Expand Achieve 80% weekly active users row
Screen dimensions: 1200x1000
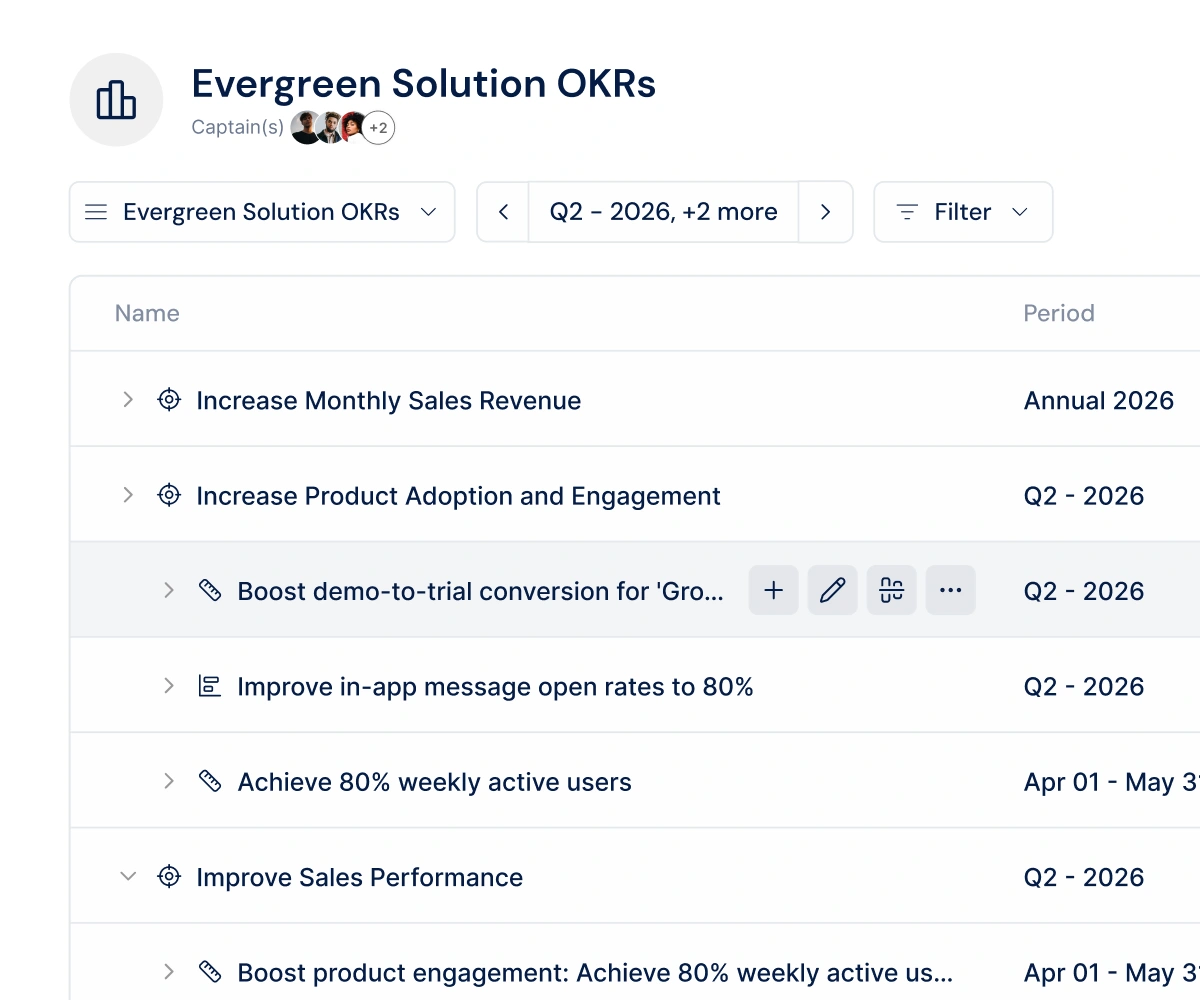tap(169, 781)
